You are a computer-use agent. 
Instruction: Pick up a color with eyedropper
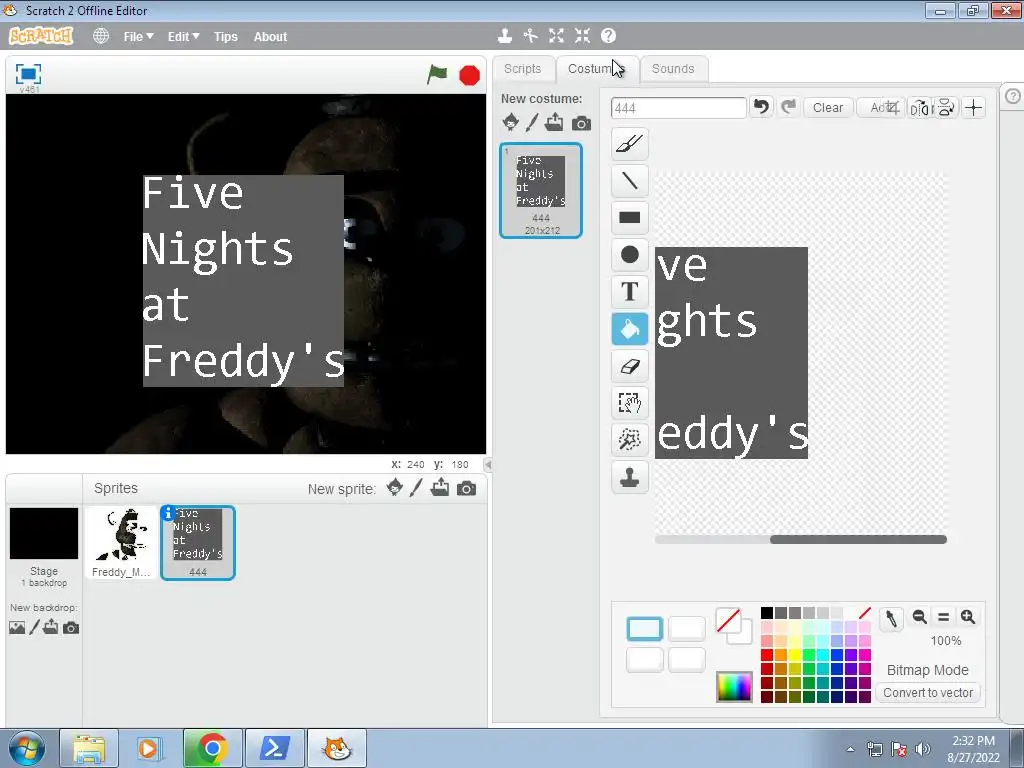coord(891,618)
